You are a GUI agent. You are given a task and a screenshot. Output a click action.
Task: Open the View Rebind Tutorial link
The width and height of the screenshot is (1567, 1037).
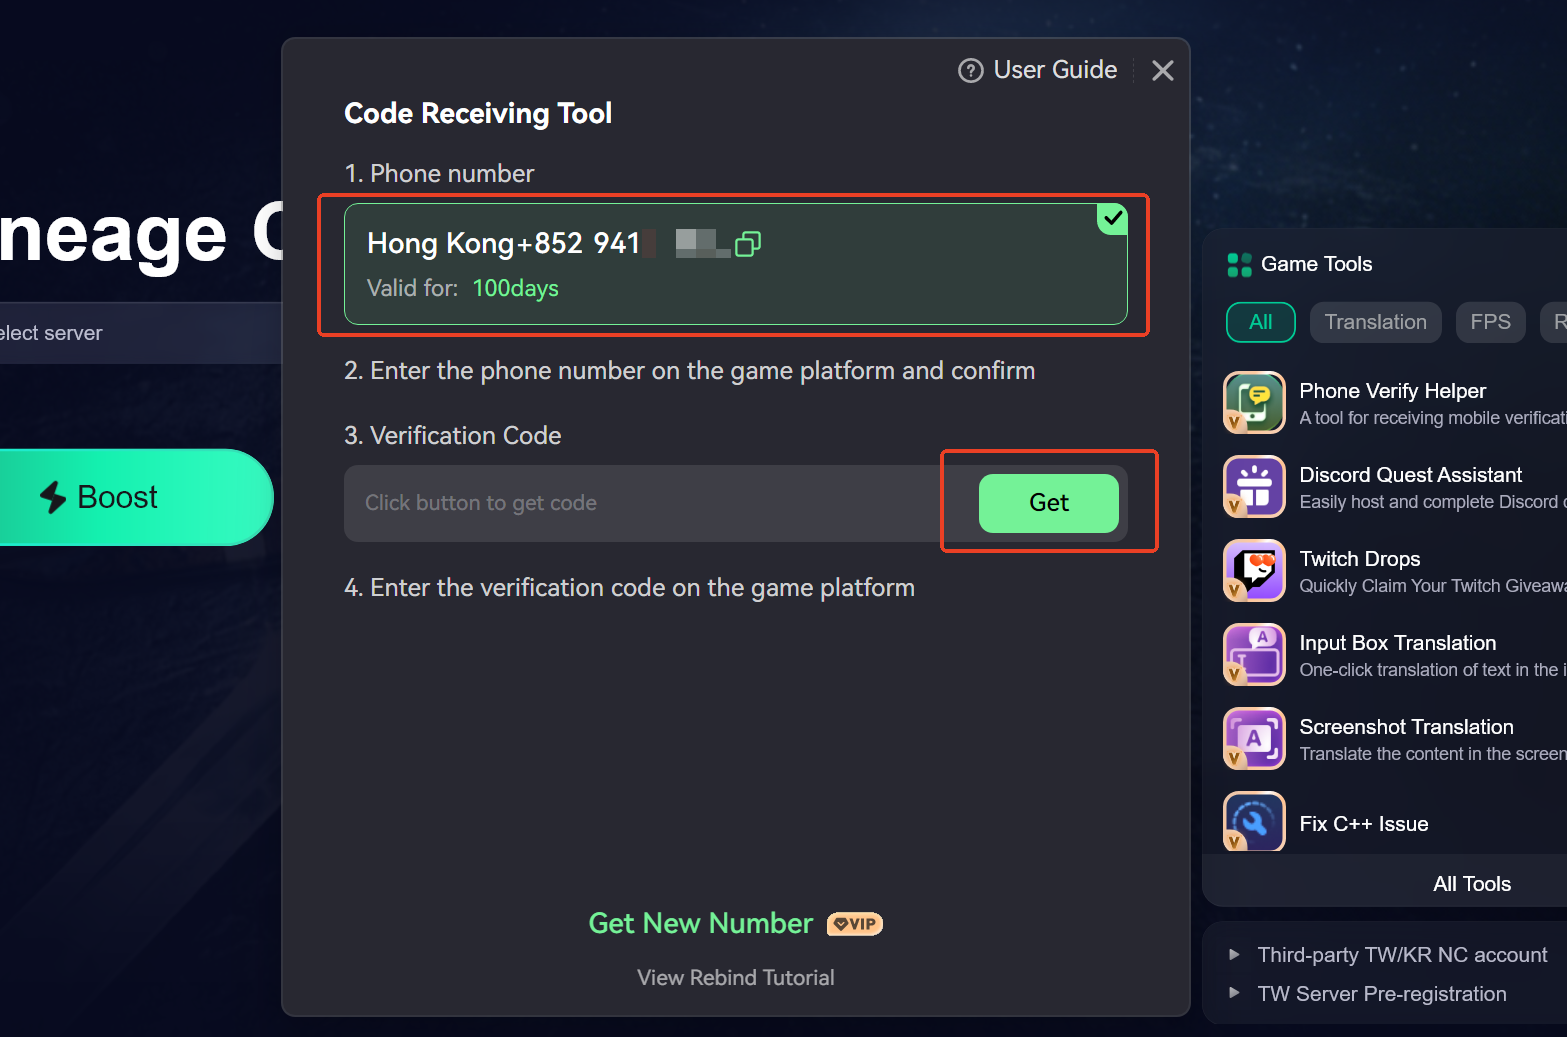736,978
